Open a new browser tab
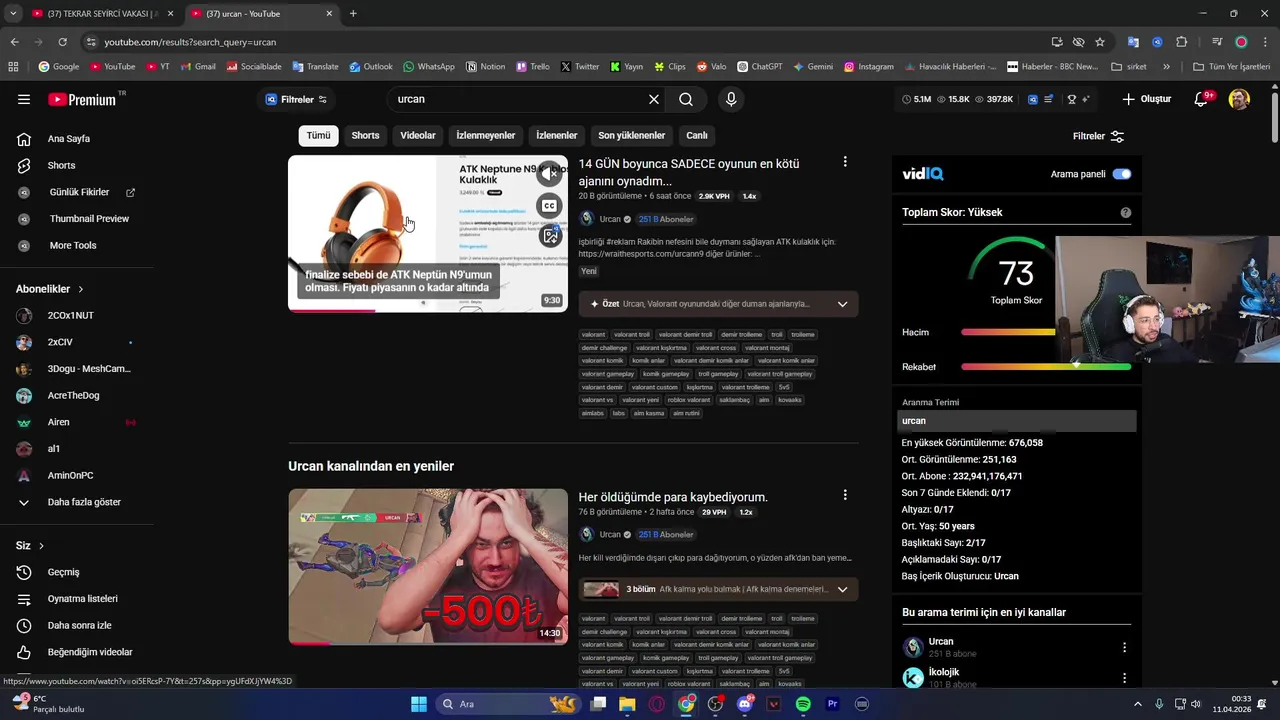The width and height of the screenshot is (1280, 720). tap(353, 14)
